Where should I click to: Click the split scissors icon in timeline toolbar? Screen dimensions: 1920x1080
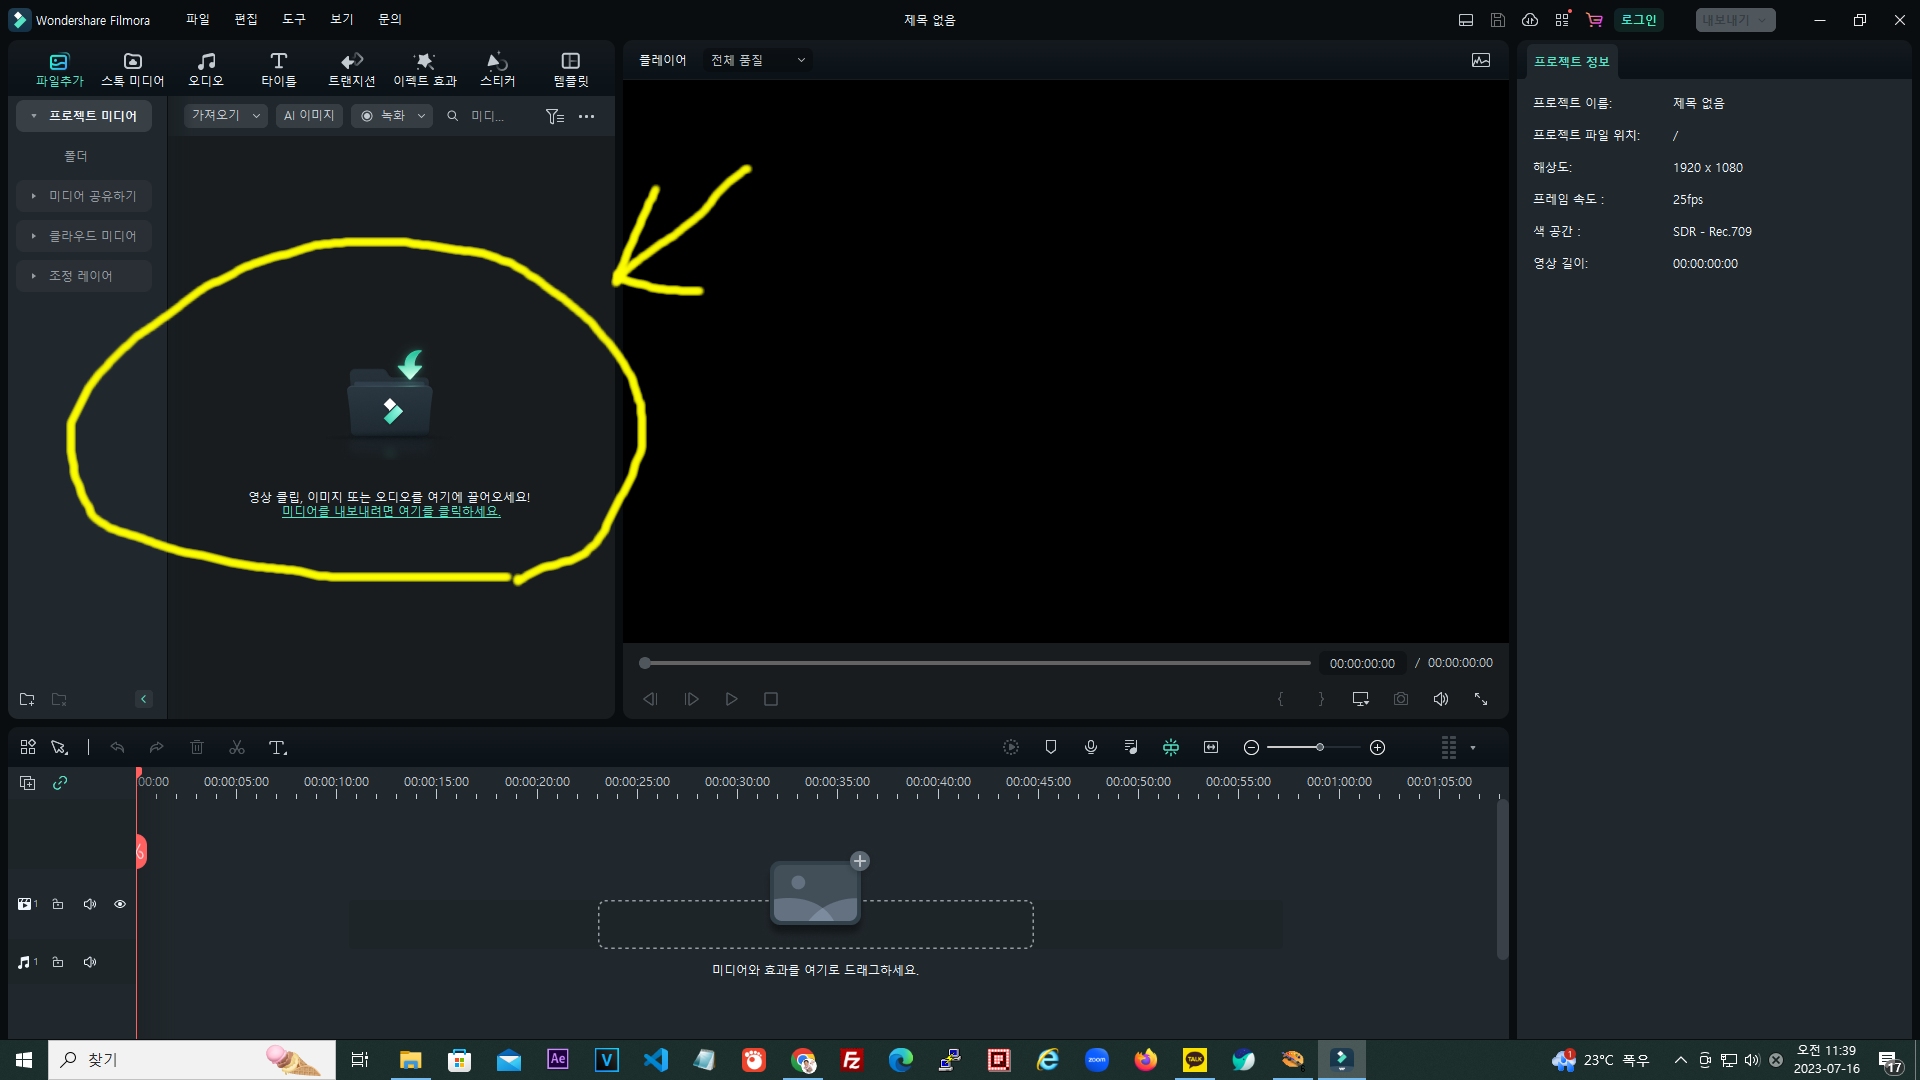point(237,748)
